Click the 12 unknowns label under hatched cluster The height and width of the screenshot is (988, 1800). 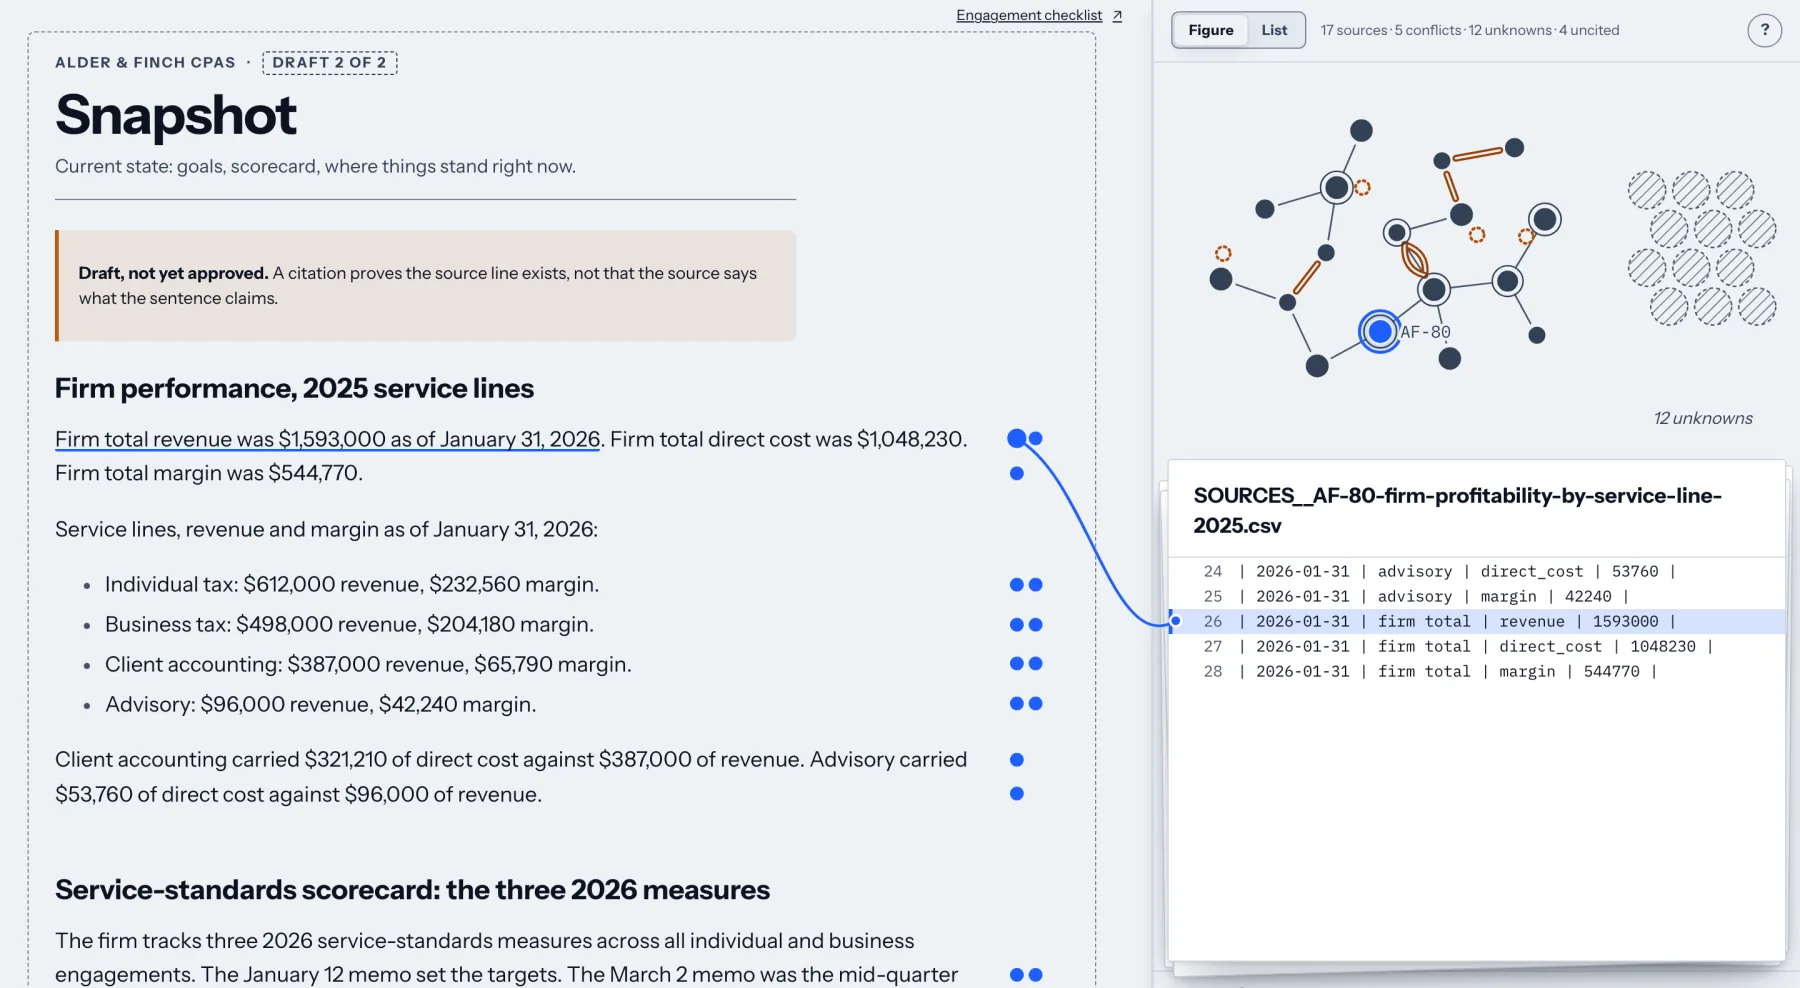point(1703,419)
